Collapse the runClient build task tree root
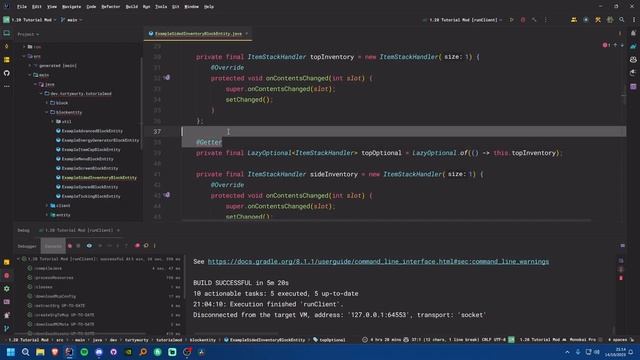The width and height of the screenshot is (640, 360). (18, 259)
